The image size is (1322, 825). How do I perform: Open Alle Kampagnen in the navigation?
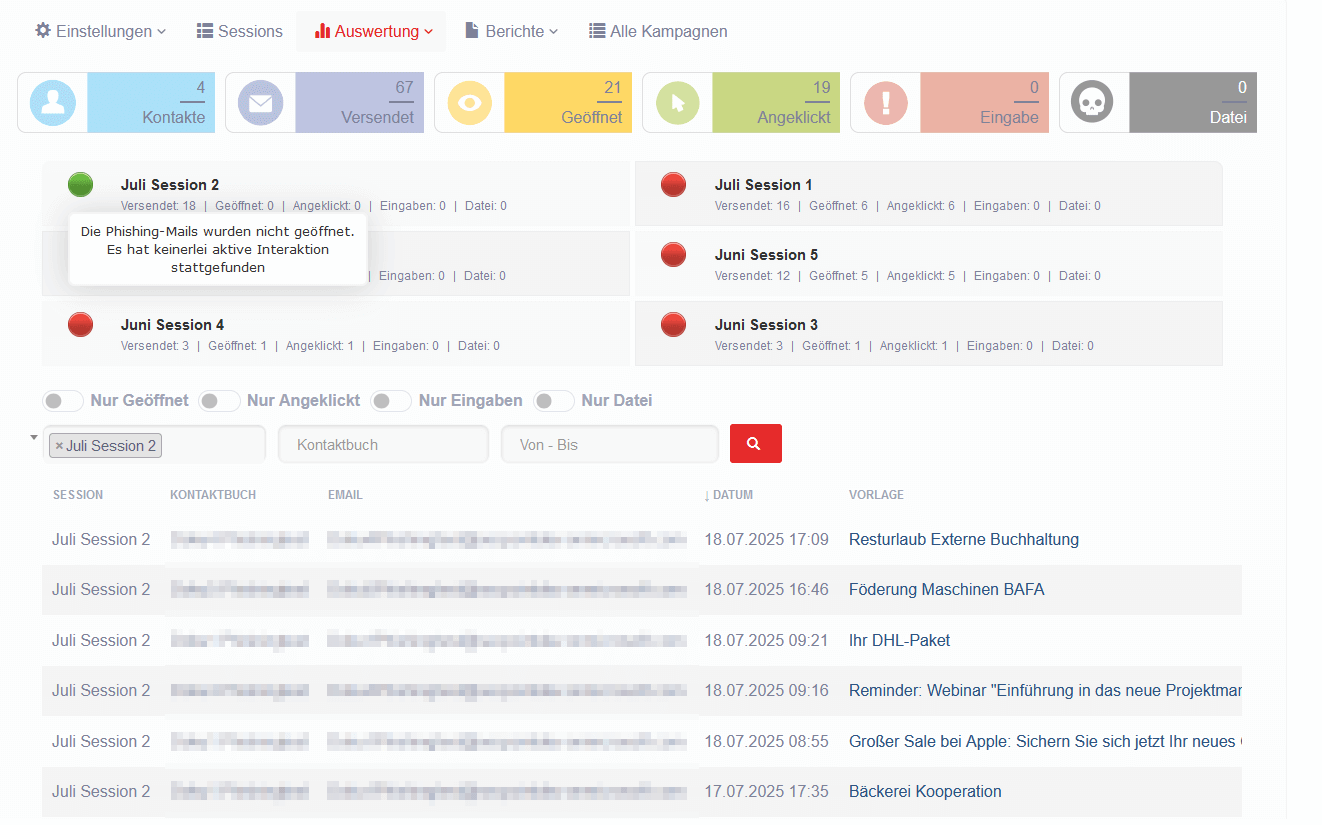658,31
